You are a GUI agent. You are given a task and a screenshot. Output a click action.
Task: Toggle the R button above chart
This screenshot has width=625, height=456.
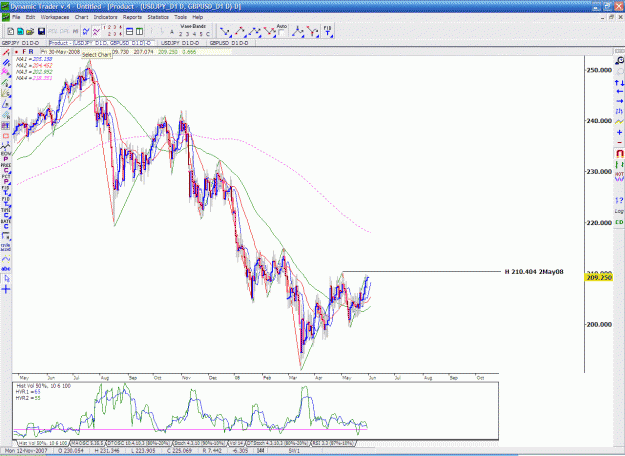coord(31,52)
